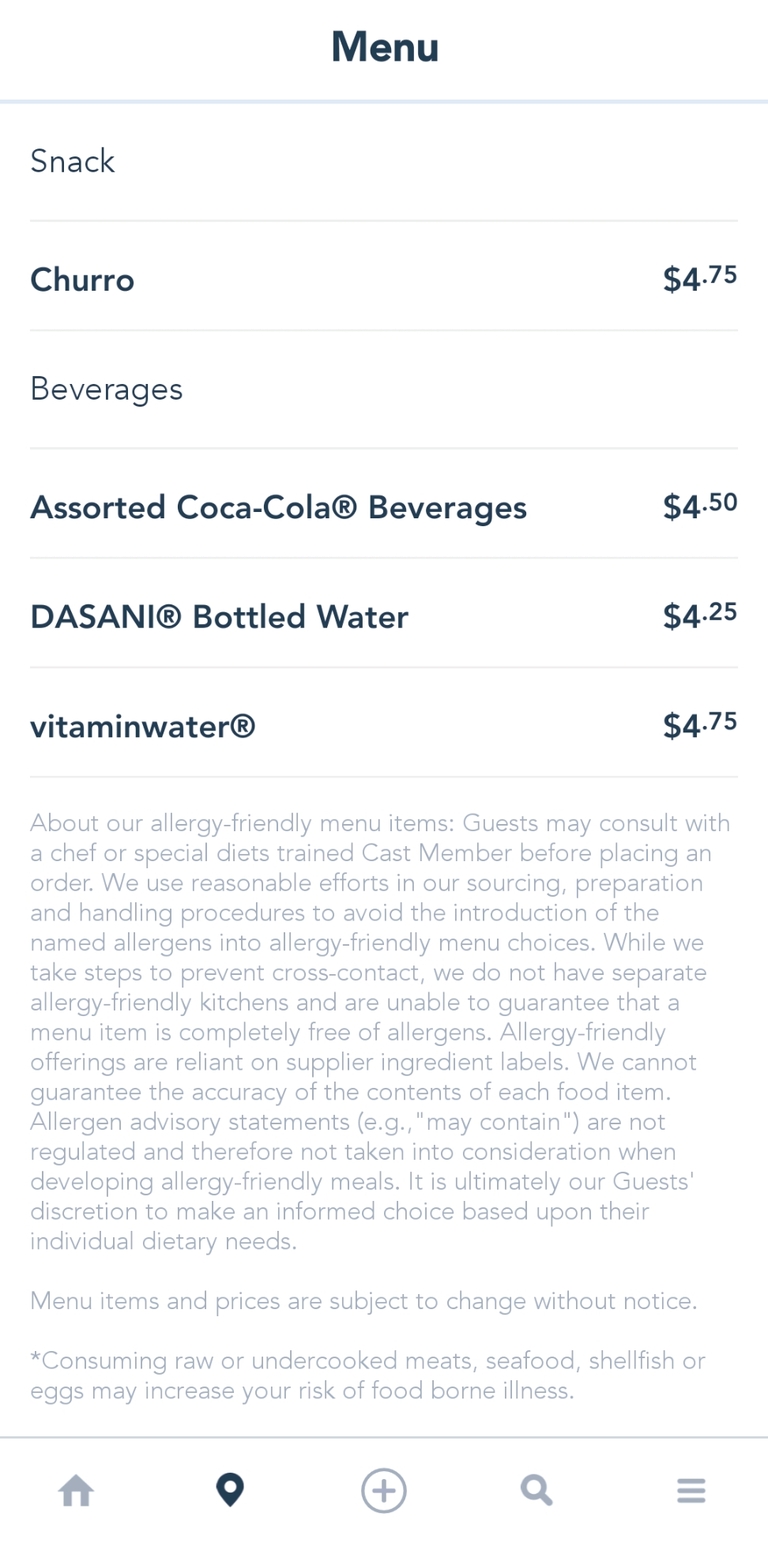This screenshot has width=768, height=1543.
Task: Tap the vitaminwater $4.75 price
Action: coord(700,725)
